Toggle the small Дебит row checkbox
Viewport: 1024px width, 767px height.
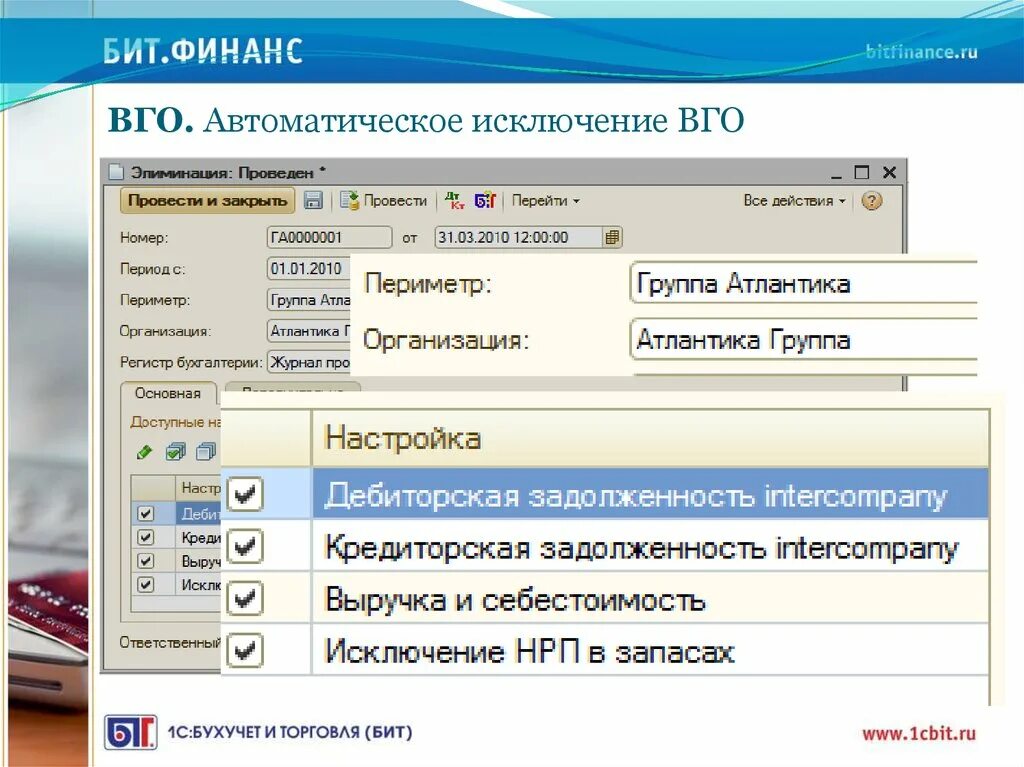pos(146,514)
